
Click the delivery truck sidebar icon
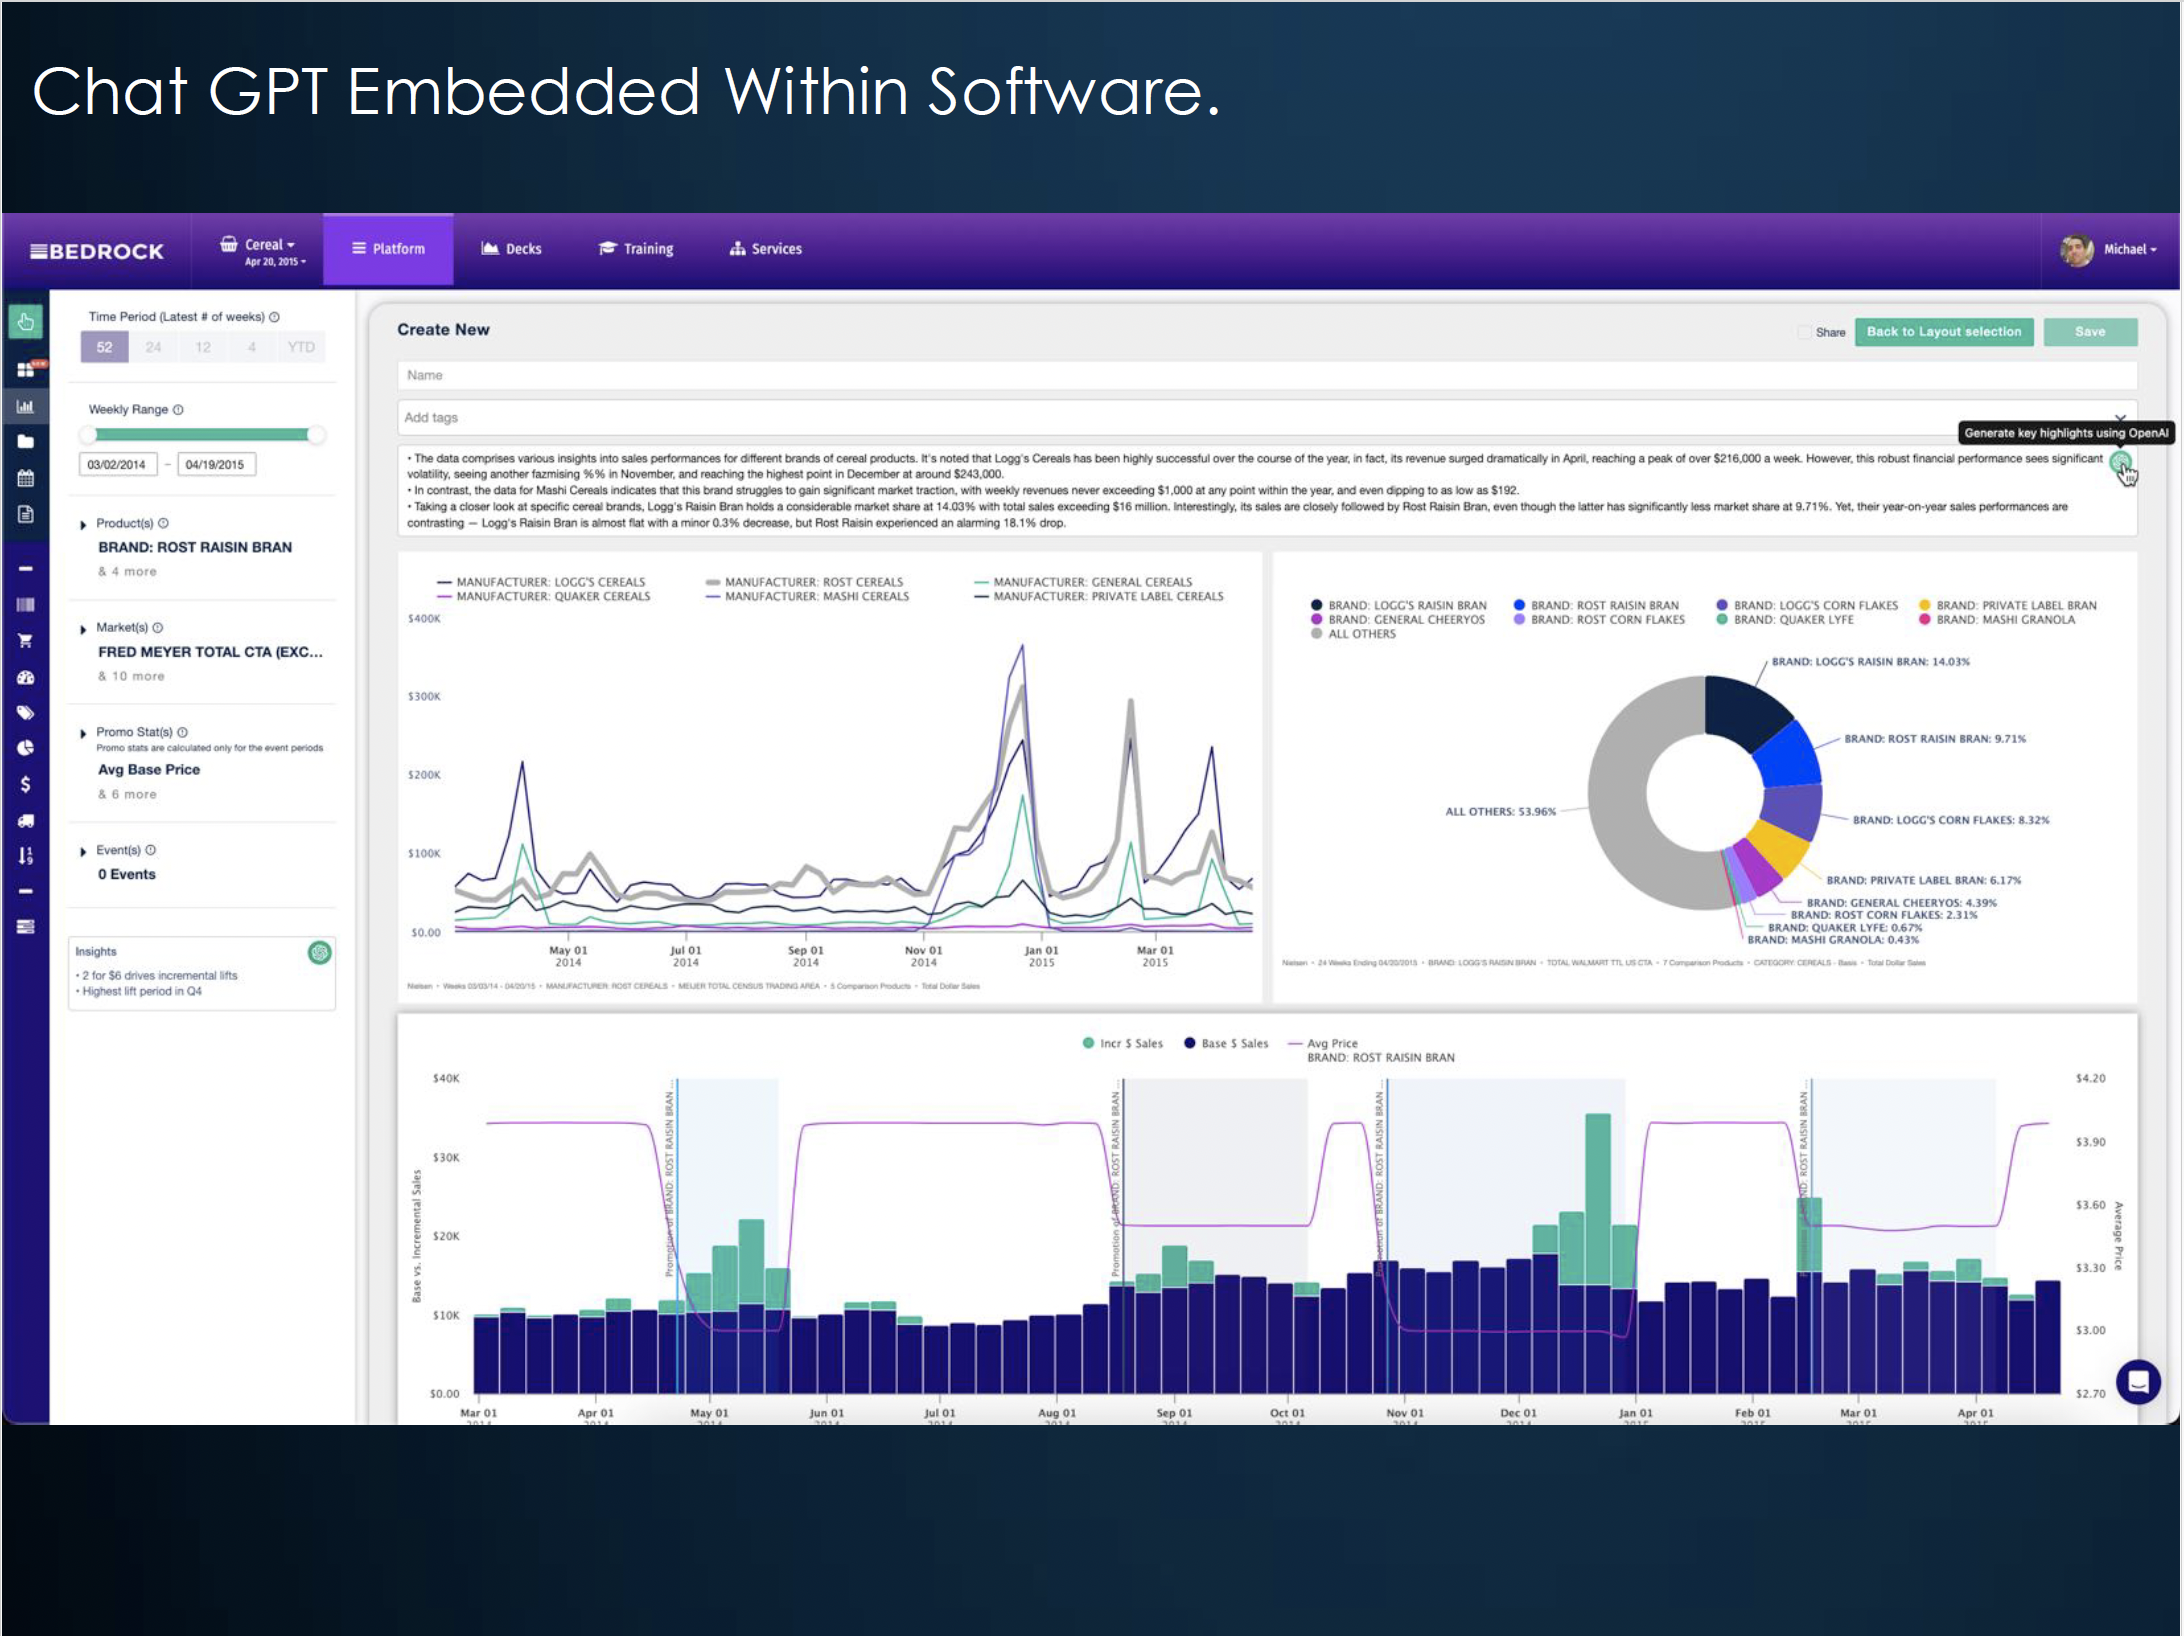pos(26,821)
